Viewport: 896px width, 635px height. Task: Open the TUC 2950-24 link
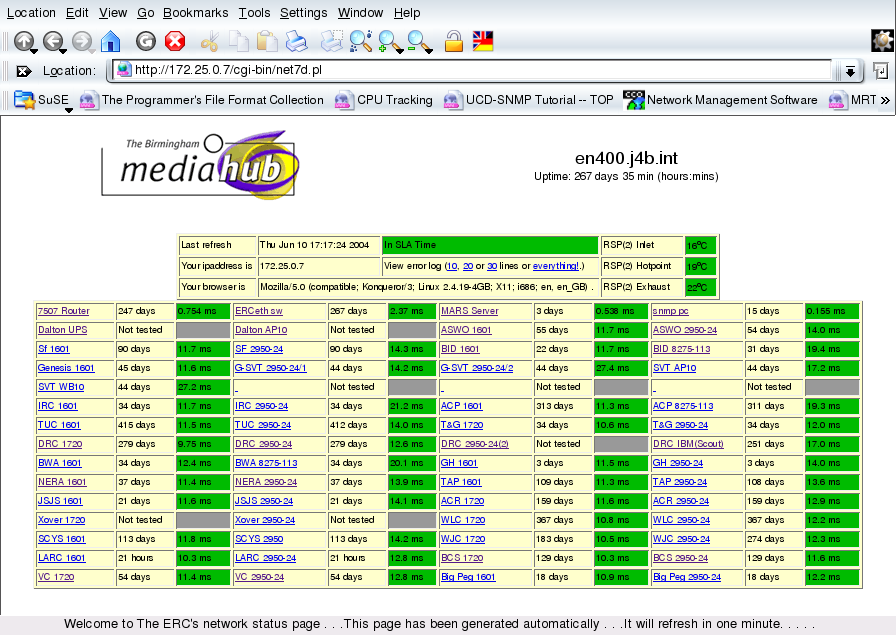tap(263, 425)
